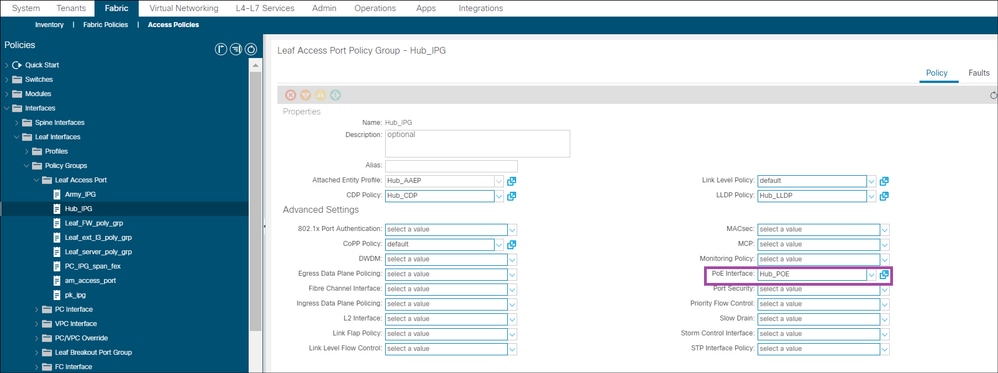Open the Tenants top menu

coord(70,8)
